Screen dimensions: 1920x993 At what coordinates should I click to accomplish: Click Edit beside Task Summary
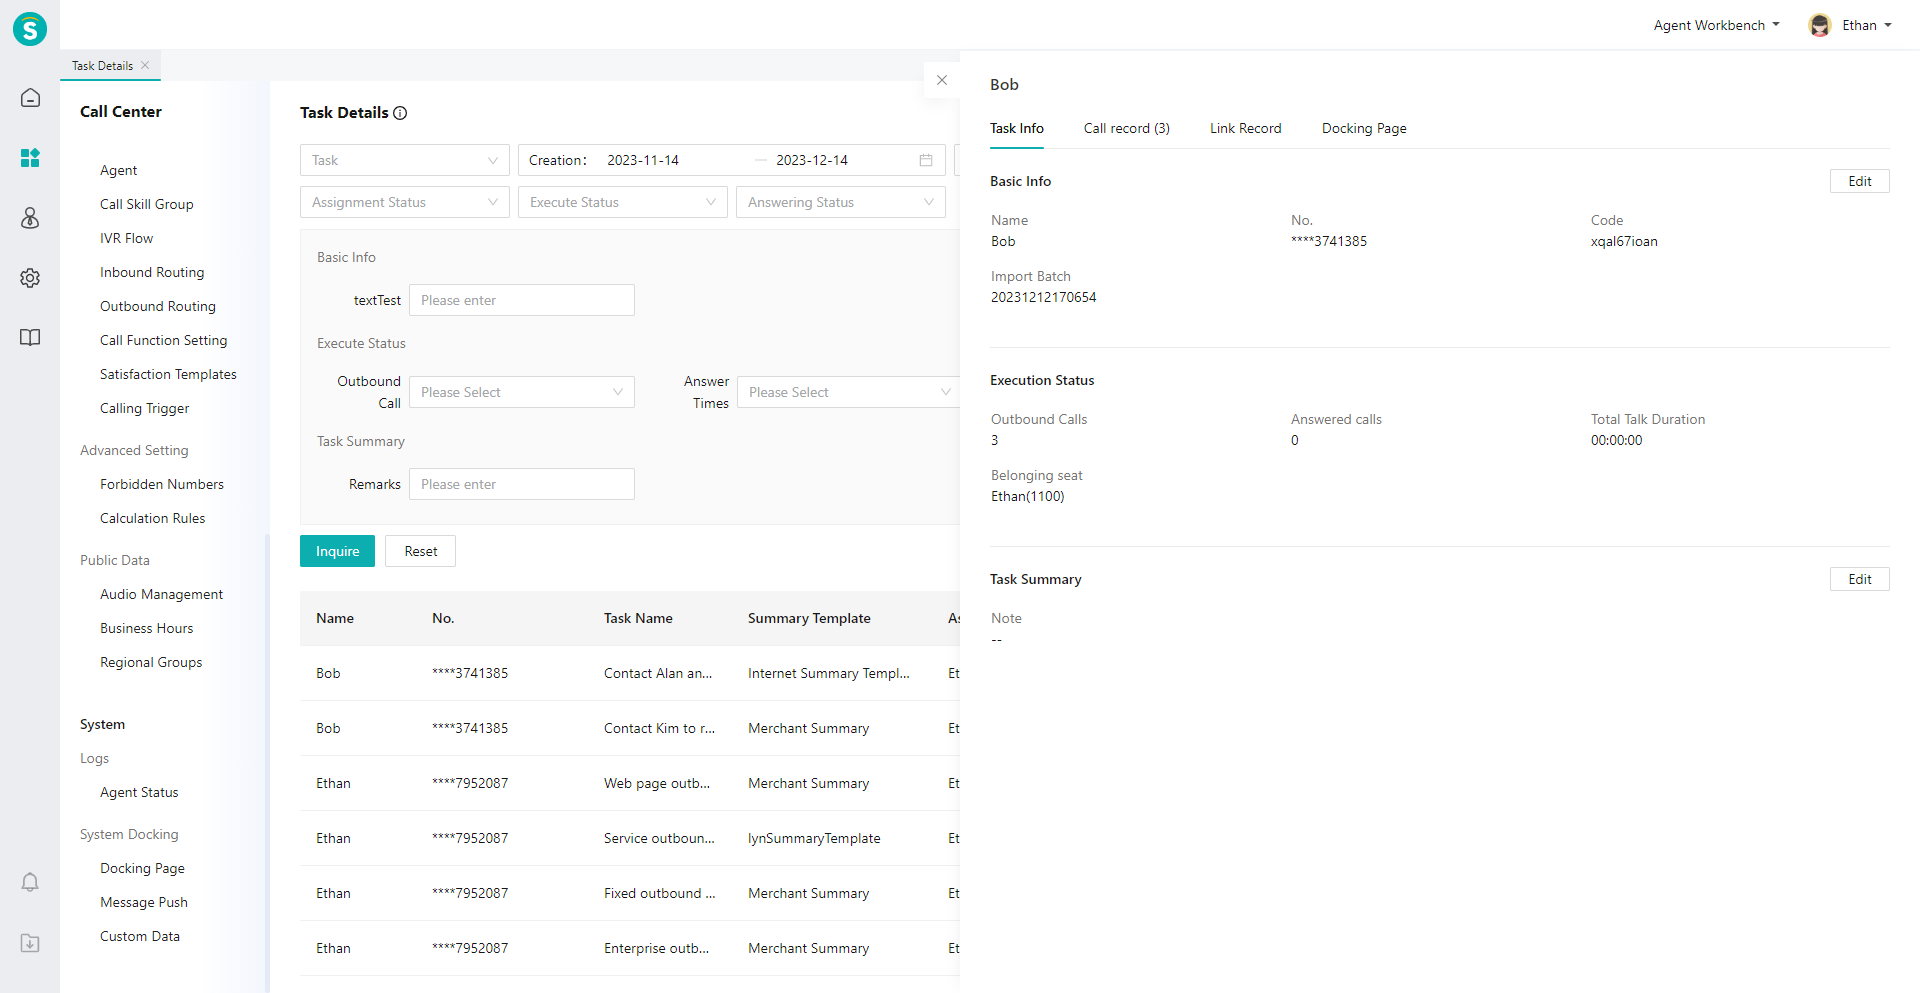click(1860, 579)
